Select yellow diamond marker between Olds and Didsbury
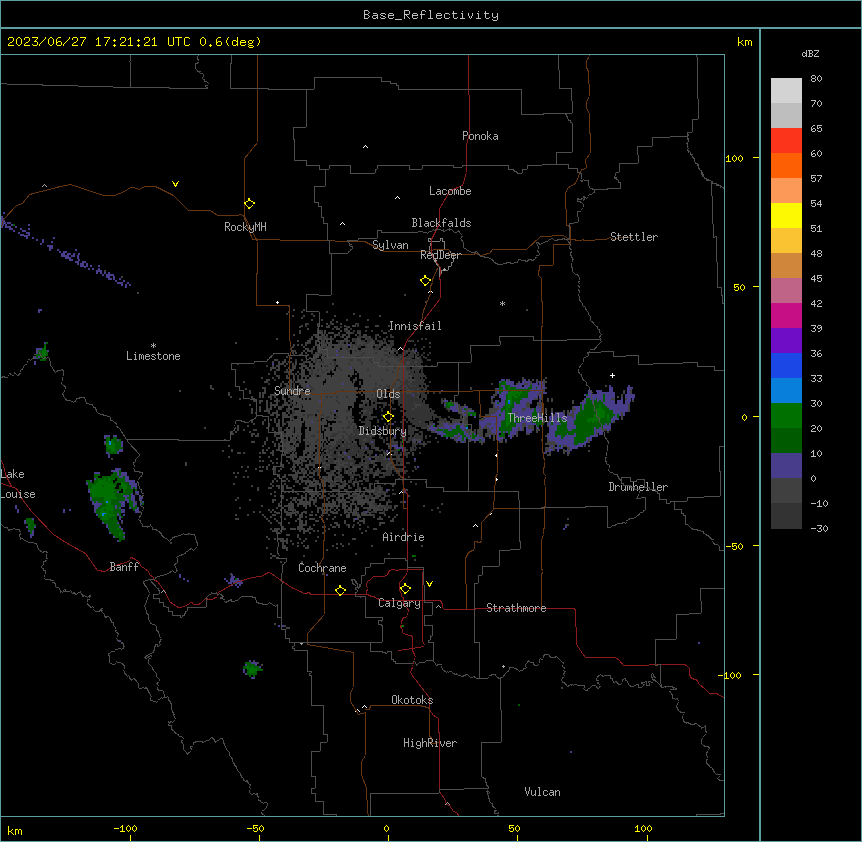Viewport: 862px width, 842px height. point(388,417)
